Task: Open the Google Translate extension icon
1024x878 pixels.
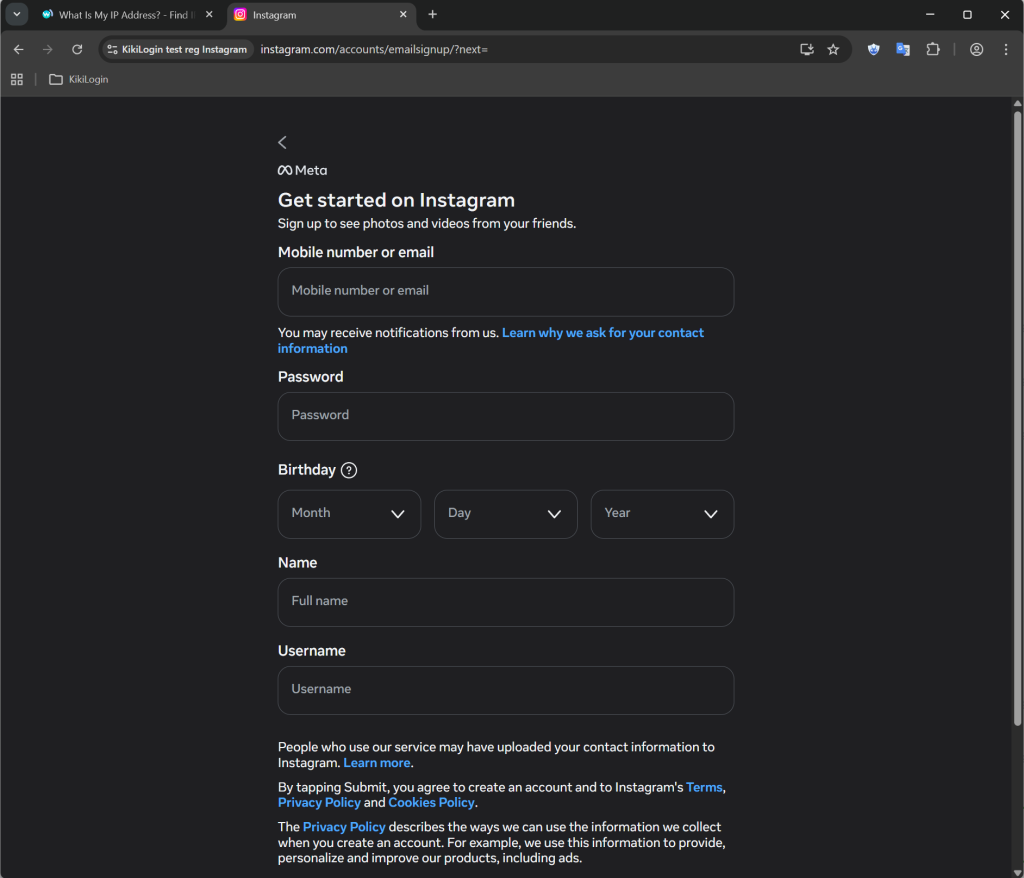Action: (903, 50)
